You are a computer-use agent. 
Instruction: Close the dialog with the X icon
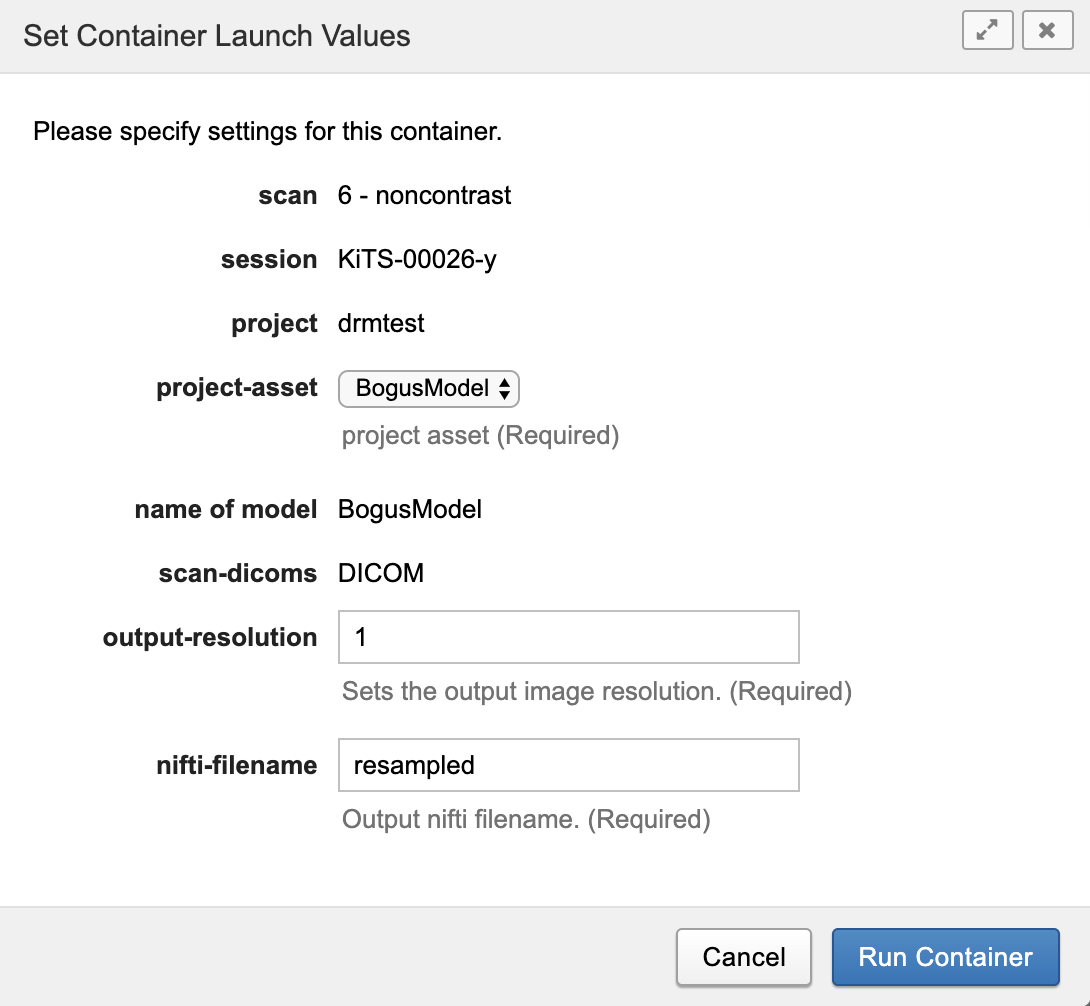pos(1047,31)
